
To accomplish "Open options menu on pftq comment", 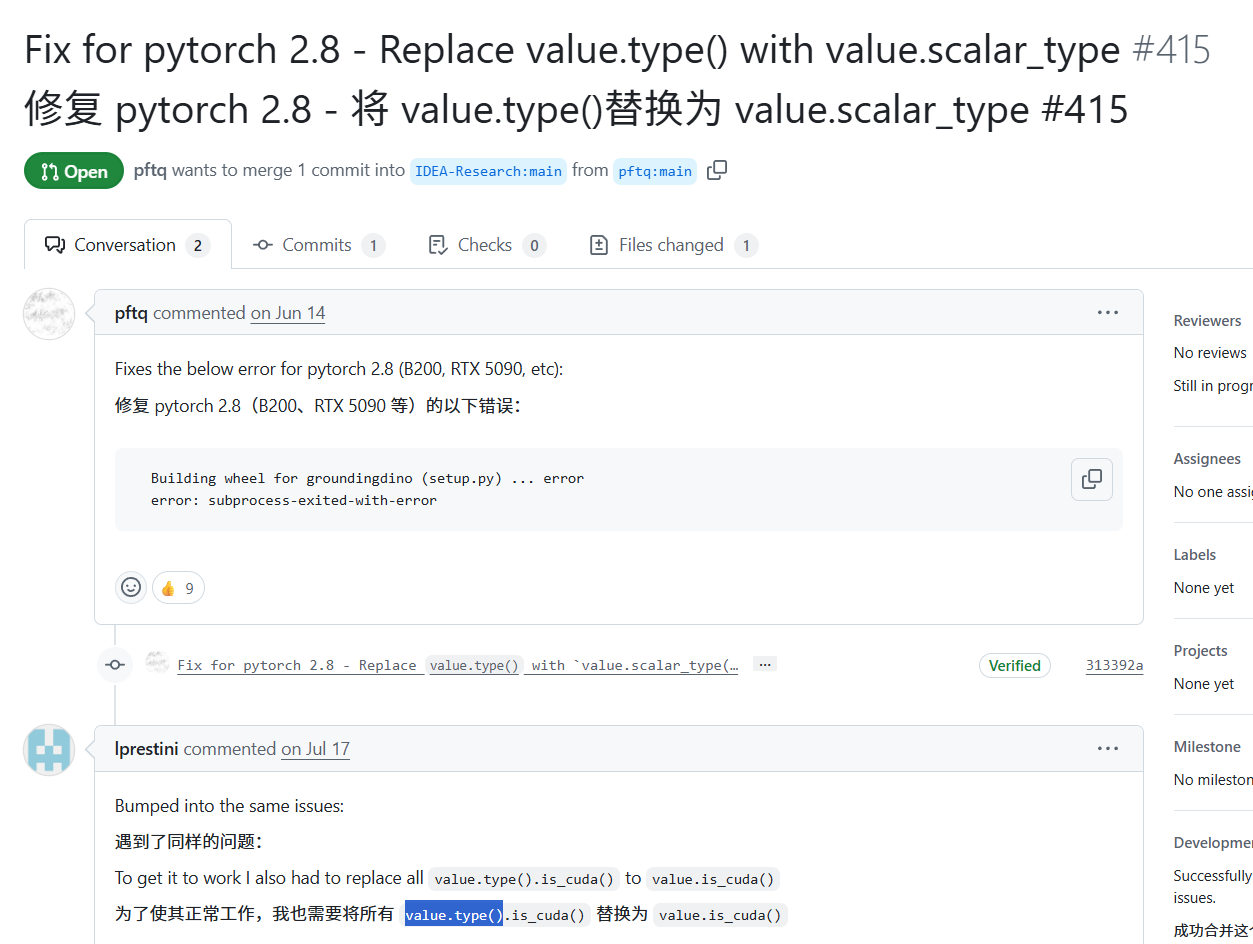I will pos(1107,313).
